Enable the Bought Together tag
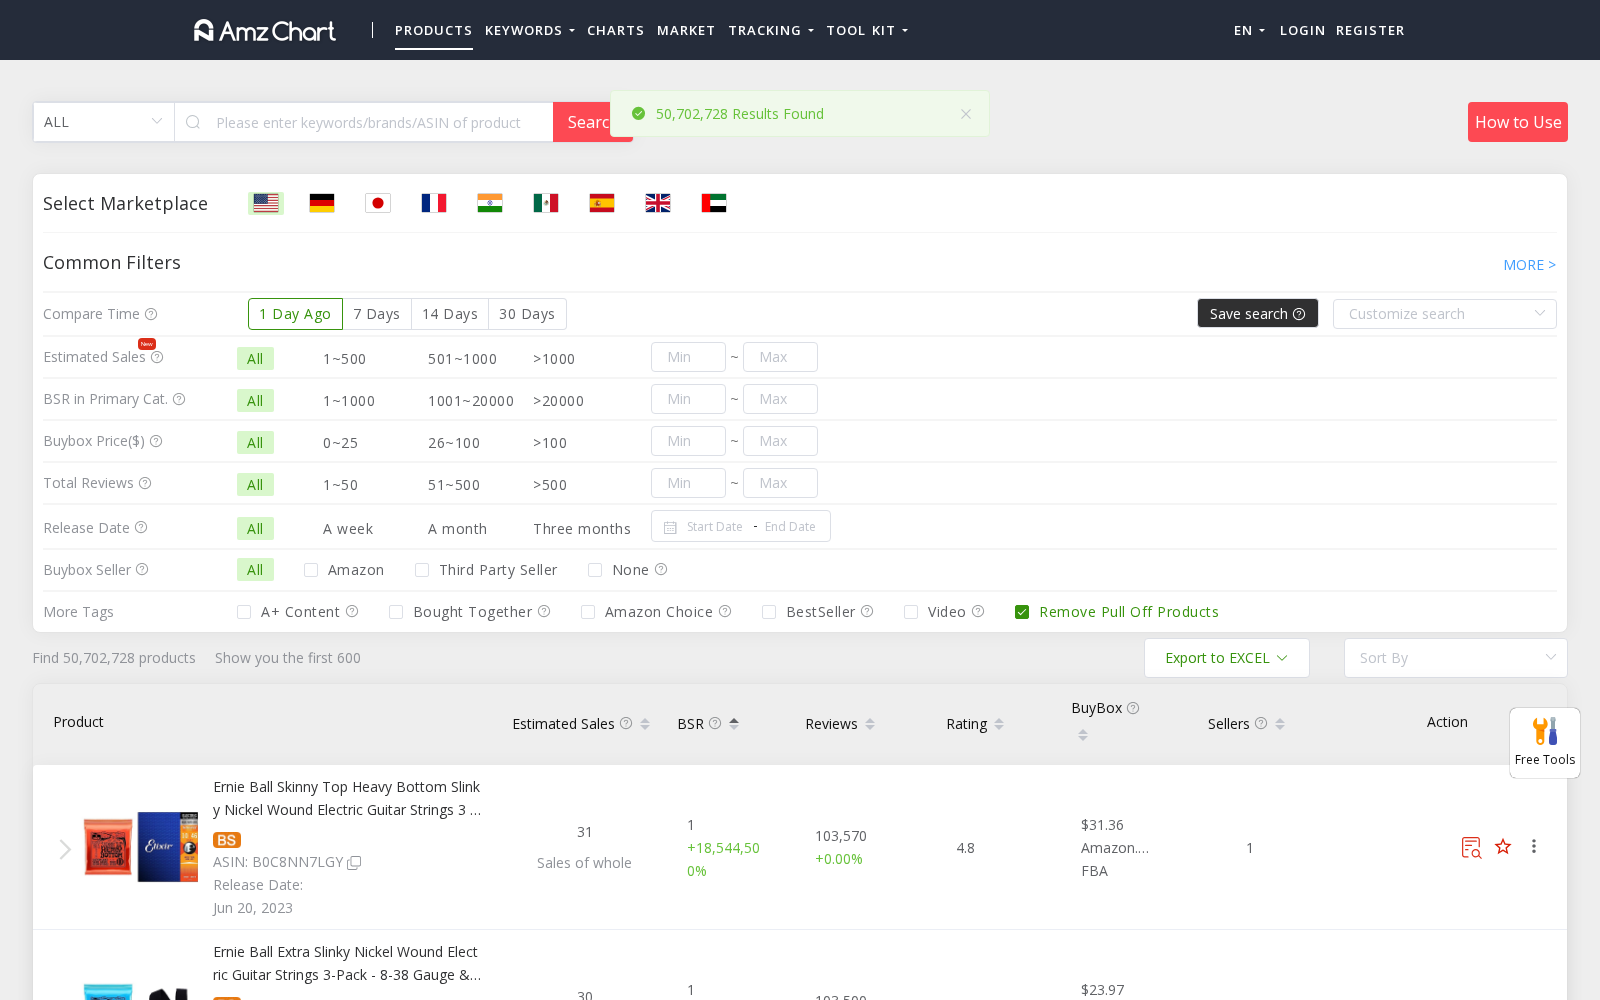 coord(396,612)
